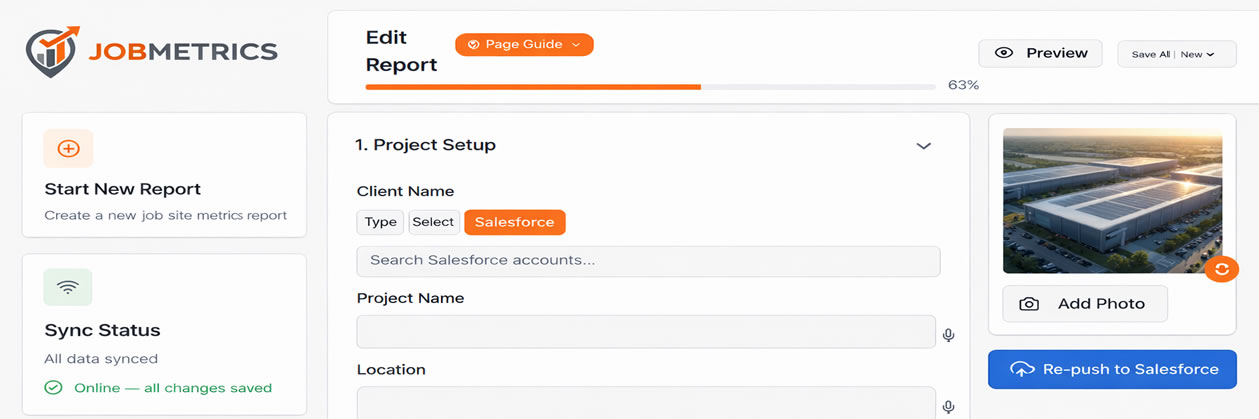Click the Search Salesforce accounts field
This screenshot has width=1259, height=419.
point(648,261)
